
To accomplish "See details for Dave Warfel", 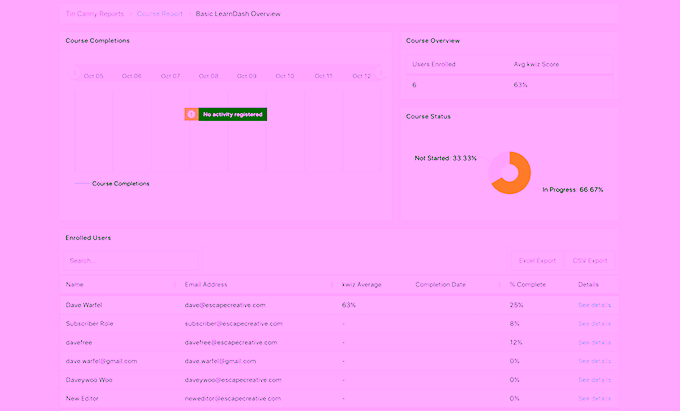I will (594, 305).
